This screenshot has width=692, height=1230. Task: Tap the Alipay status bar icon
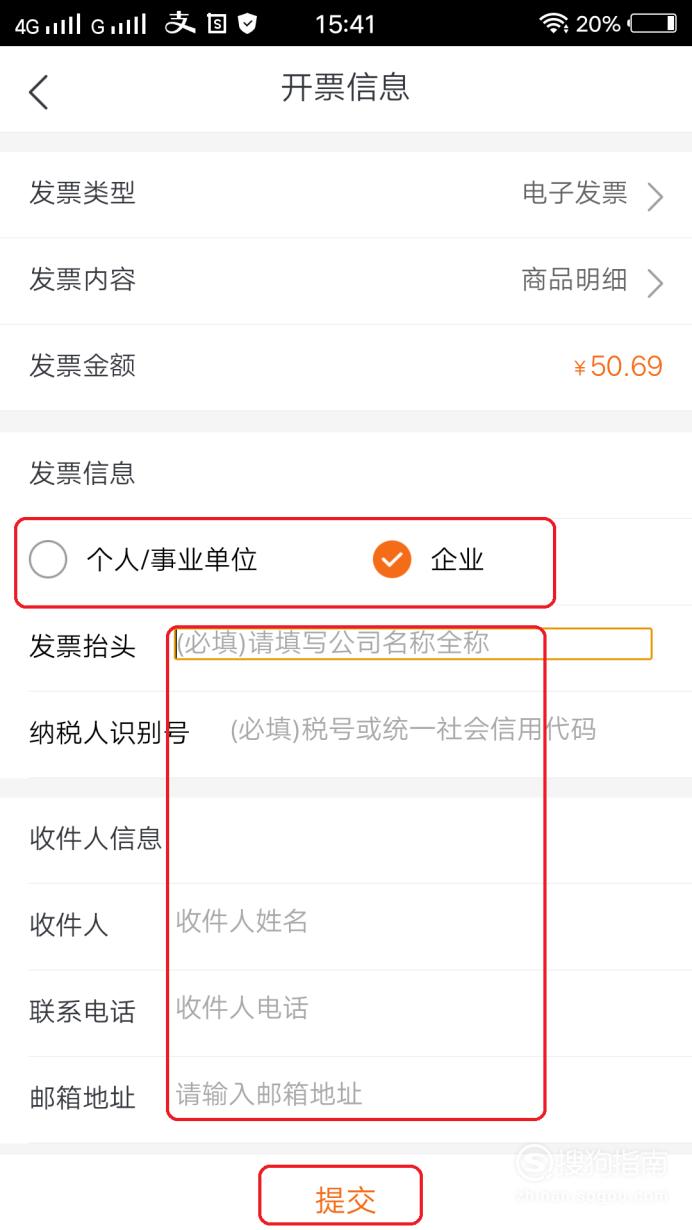[180, 22]
